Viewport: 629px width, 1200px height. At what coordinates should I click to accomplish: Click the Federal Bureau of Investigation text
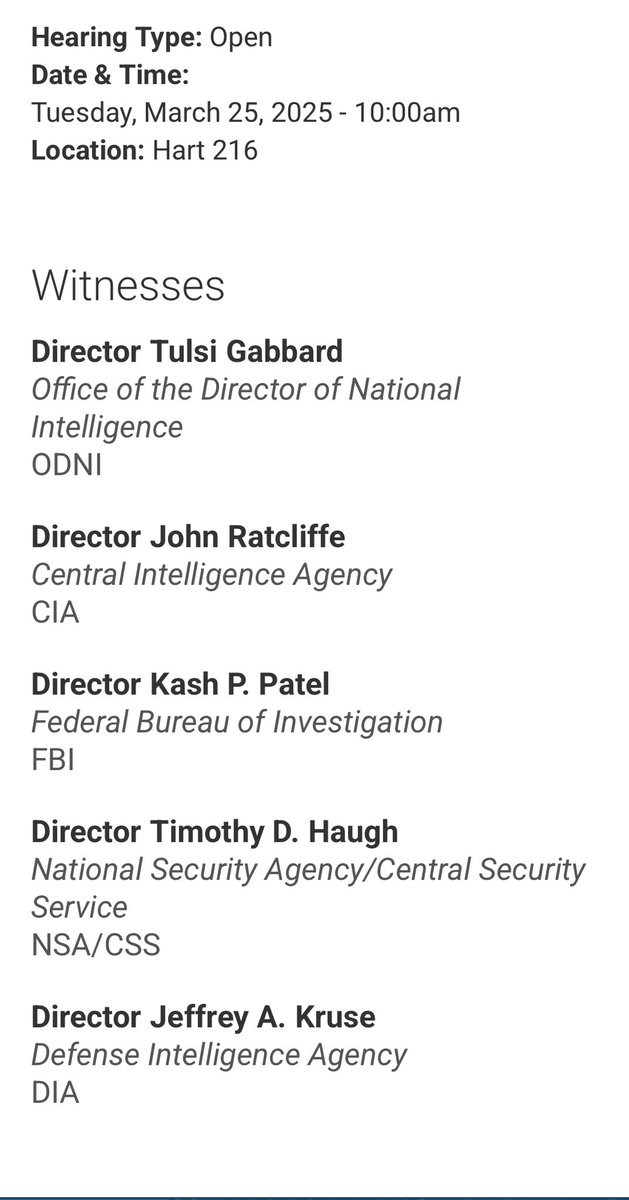click(237, 722)
